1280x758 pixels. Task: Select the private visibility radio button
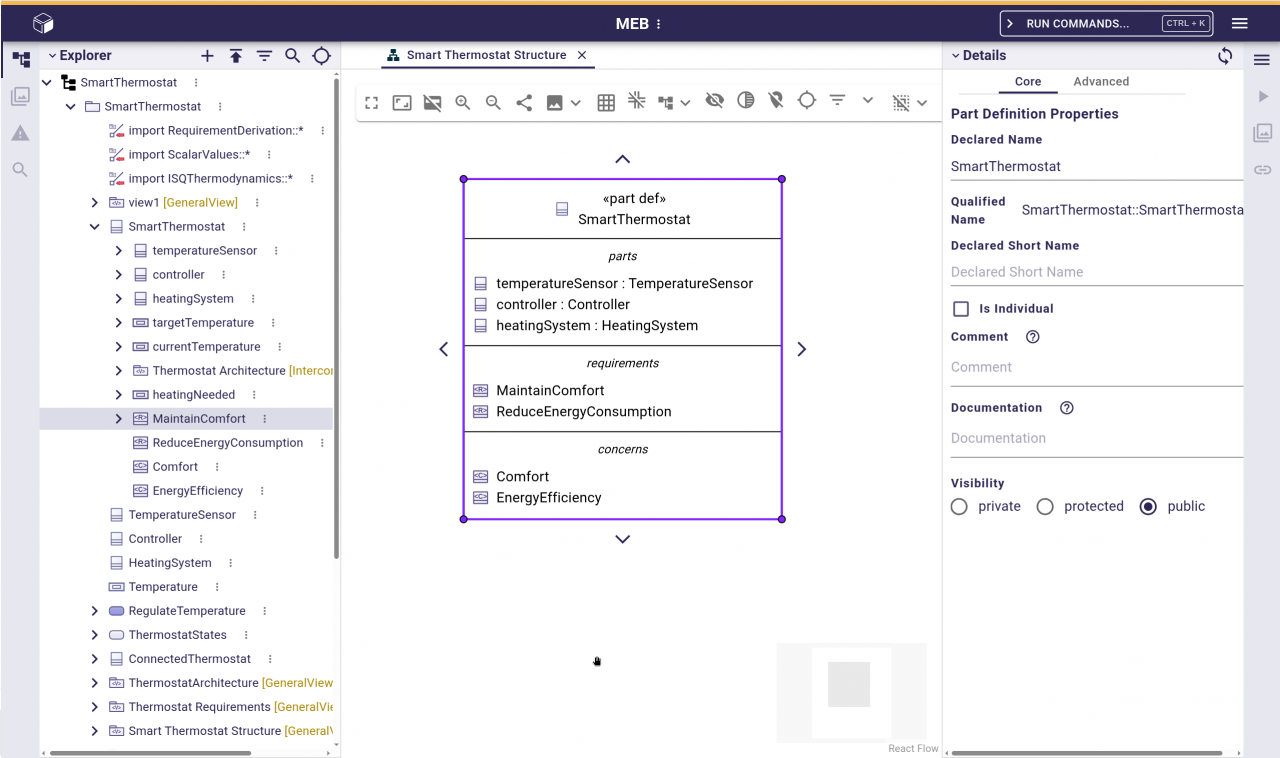coord(959,507)
